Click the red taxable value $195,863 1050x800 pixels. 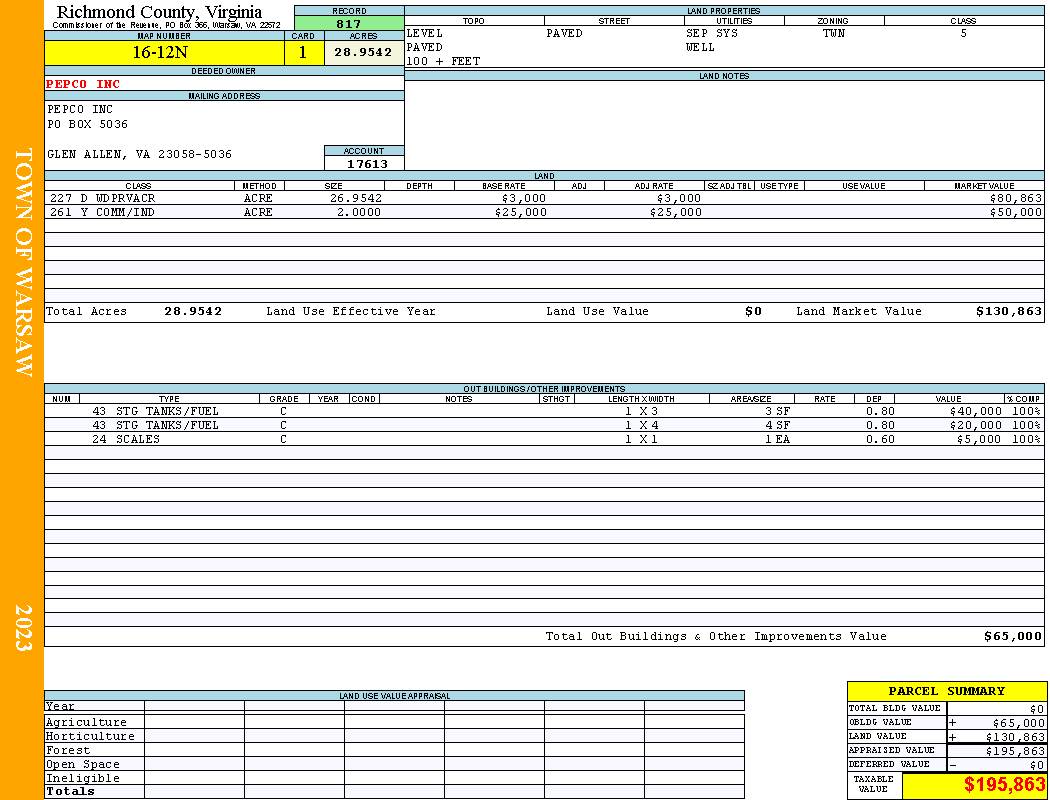(x=1004, y=785)
